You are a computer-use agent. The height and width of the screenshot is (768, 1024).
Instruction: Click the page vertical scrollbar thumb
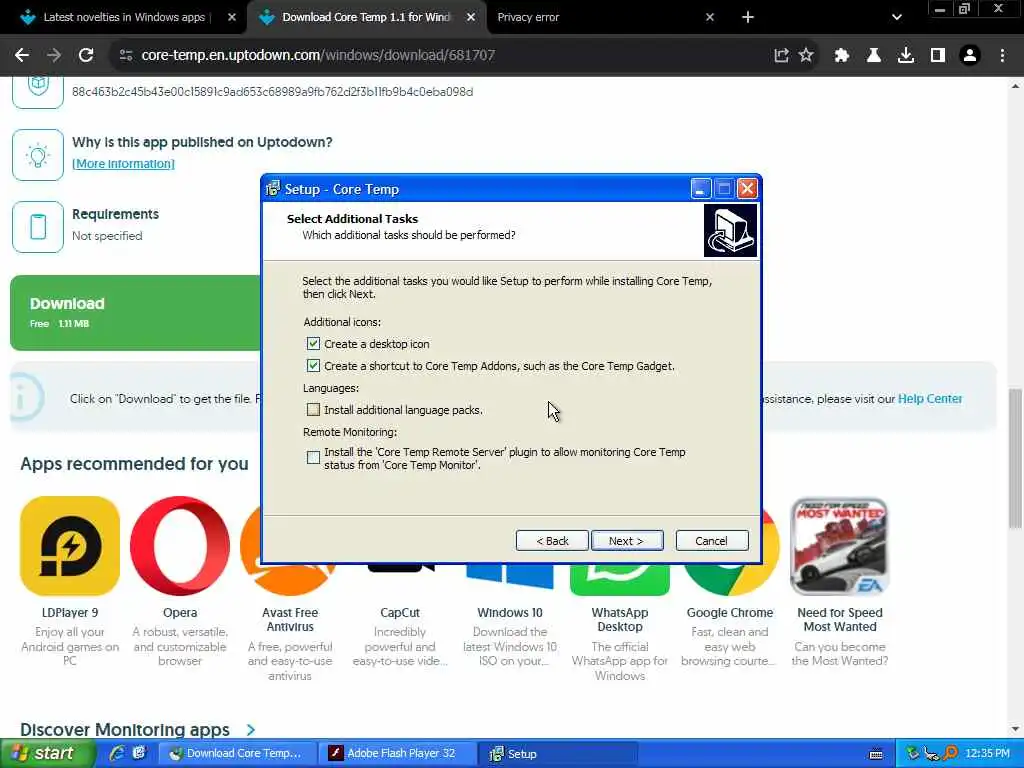1015,457
